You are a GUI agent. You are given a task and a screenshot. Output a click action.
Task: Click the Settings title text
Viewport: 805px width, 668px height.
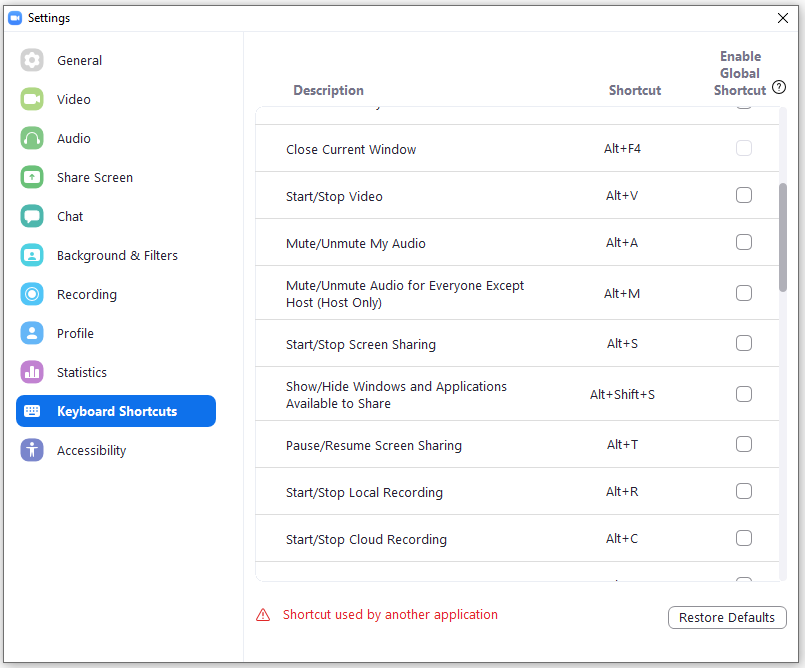[x=49, y=18]
